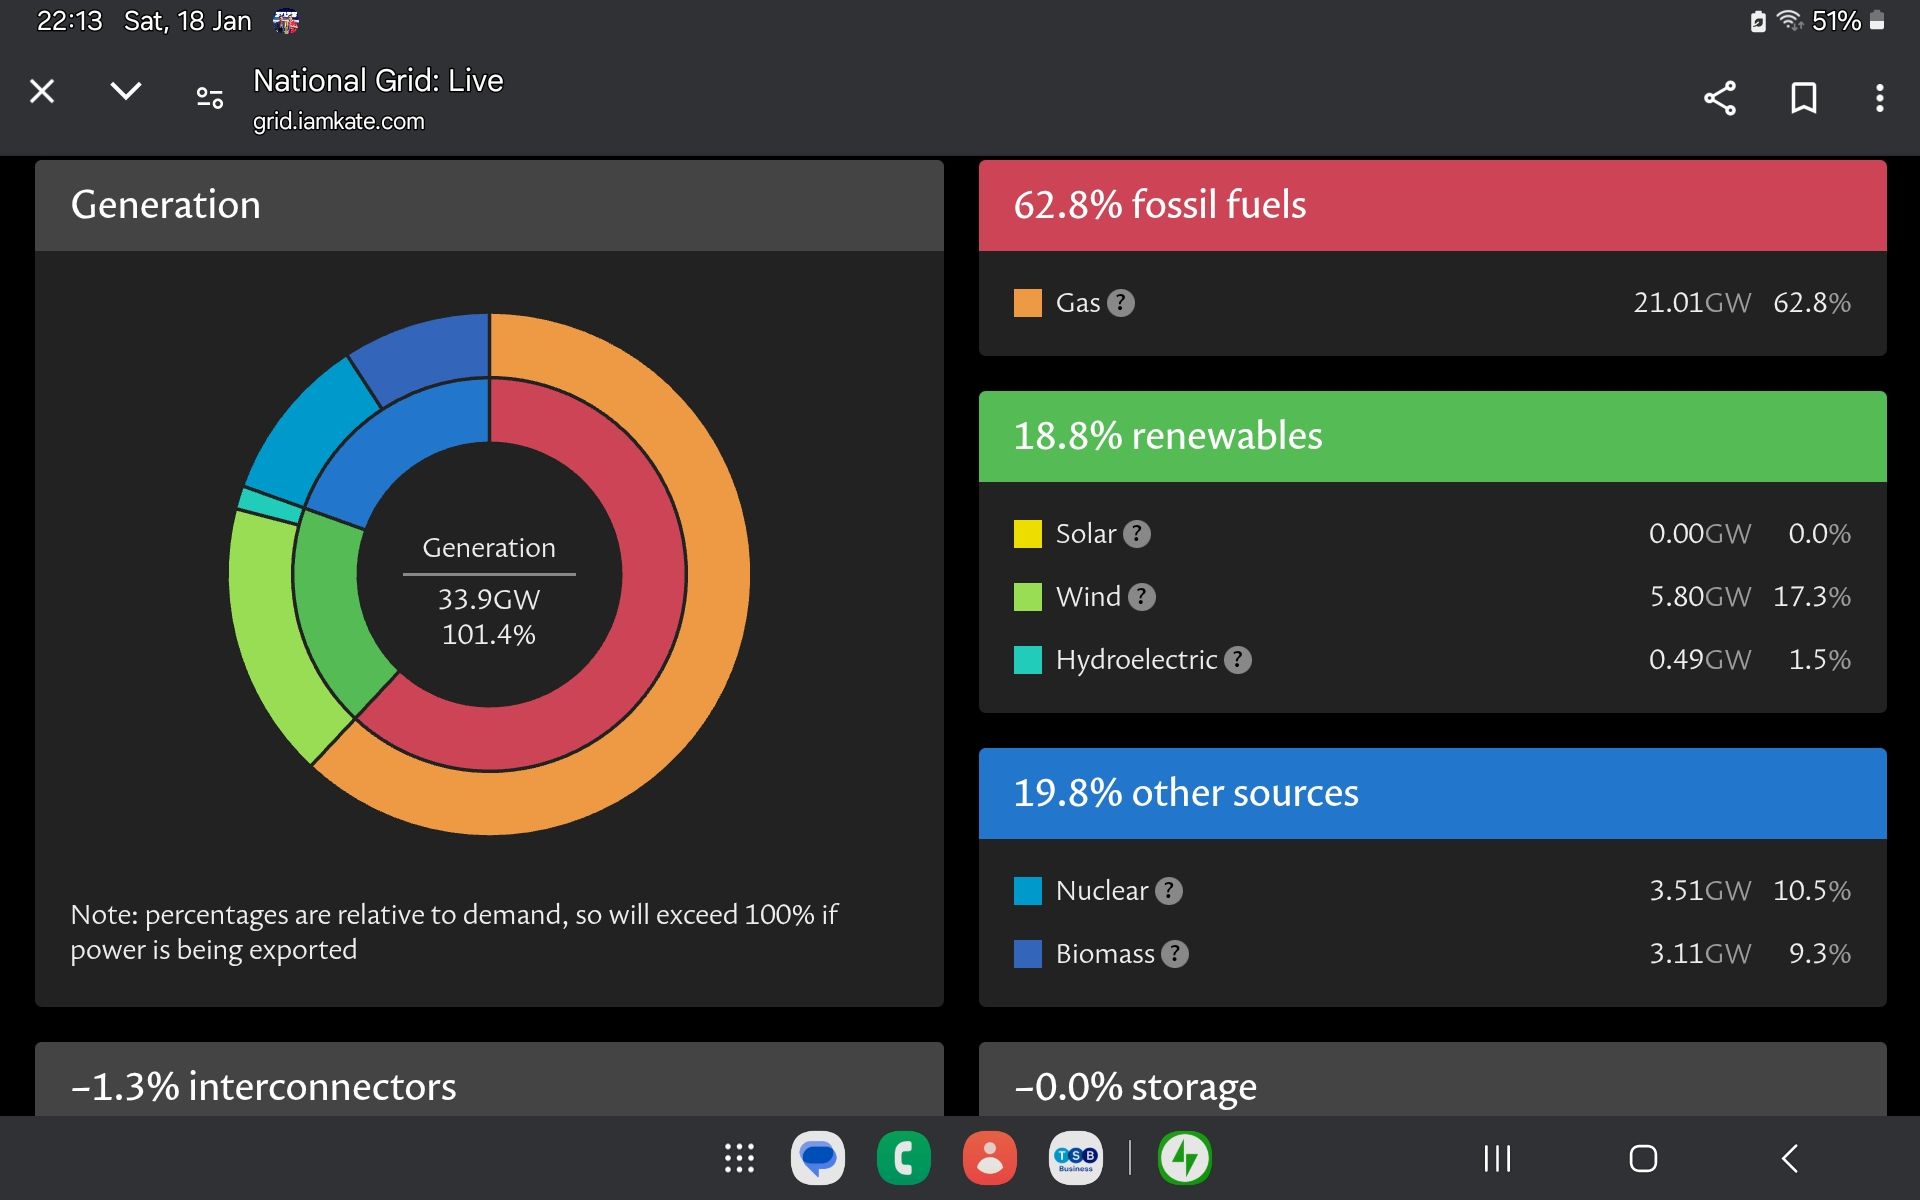Tap the share icon in the toolbar

click(1720, 98)
